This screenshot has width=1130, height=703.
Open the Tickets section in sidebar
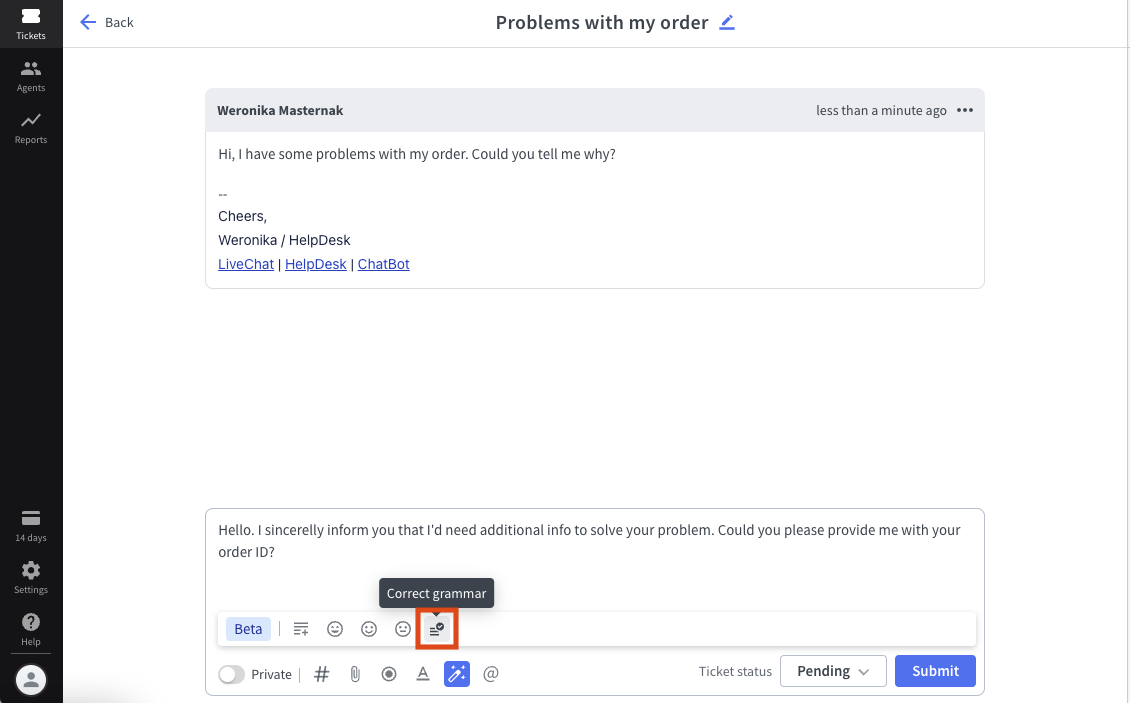[31, 24]
